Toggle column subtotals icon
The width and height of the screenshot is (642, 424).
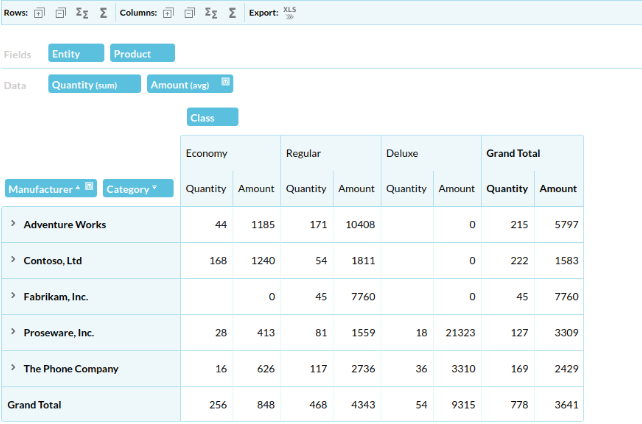point(211,13)
